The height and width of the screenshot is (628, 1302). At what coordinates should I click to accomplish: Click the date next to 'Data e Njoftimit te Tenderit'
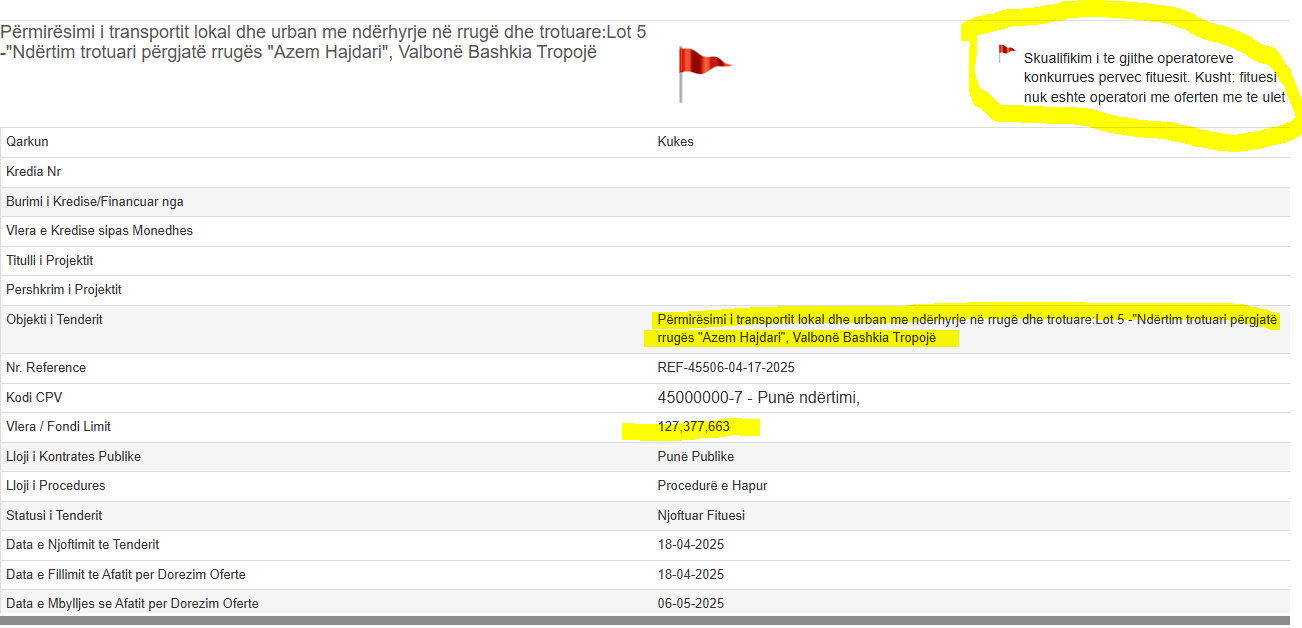690,545
